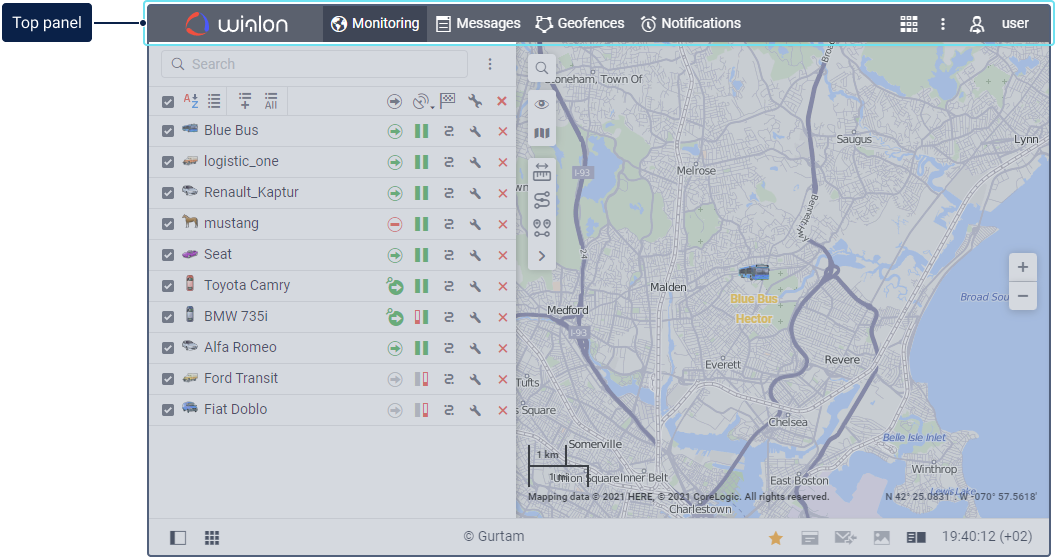
Task: Click the header motion state column icon
Action: pyautogui.click(x=394, y=102)
